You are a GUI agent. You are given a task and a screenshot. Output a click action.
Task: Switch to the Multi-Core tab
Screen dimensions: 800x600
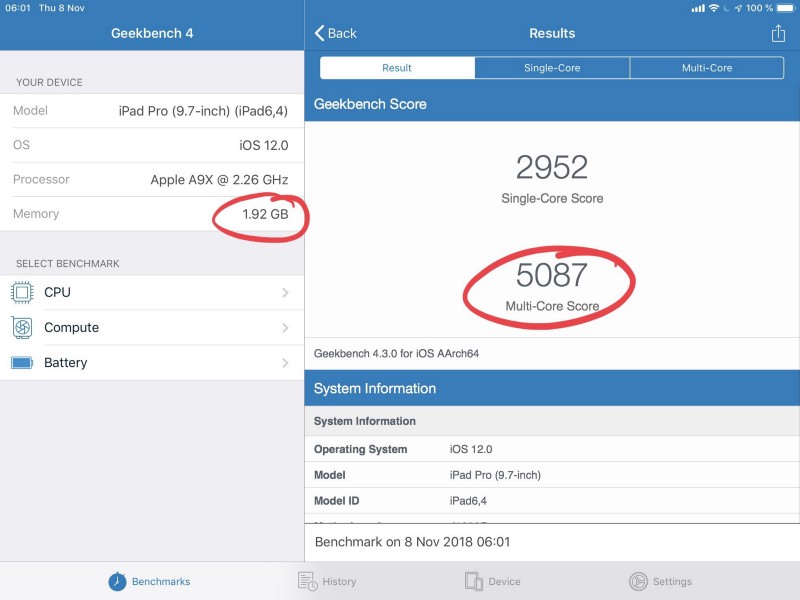(707, 68)
